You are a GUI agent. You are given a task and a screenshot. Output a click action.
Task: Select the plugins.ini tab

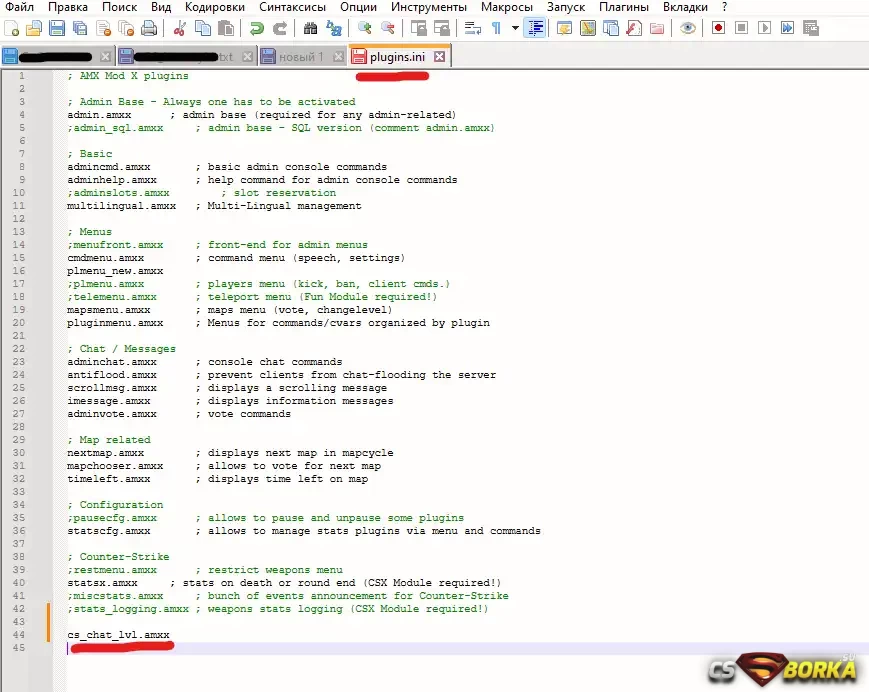point(397,57)
